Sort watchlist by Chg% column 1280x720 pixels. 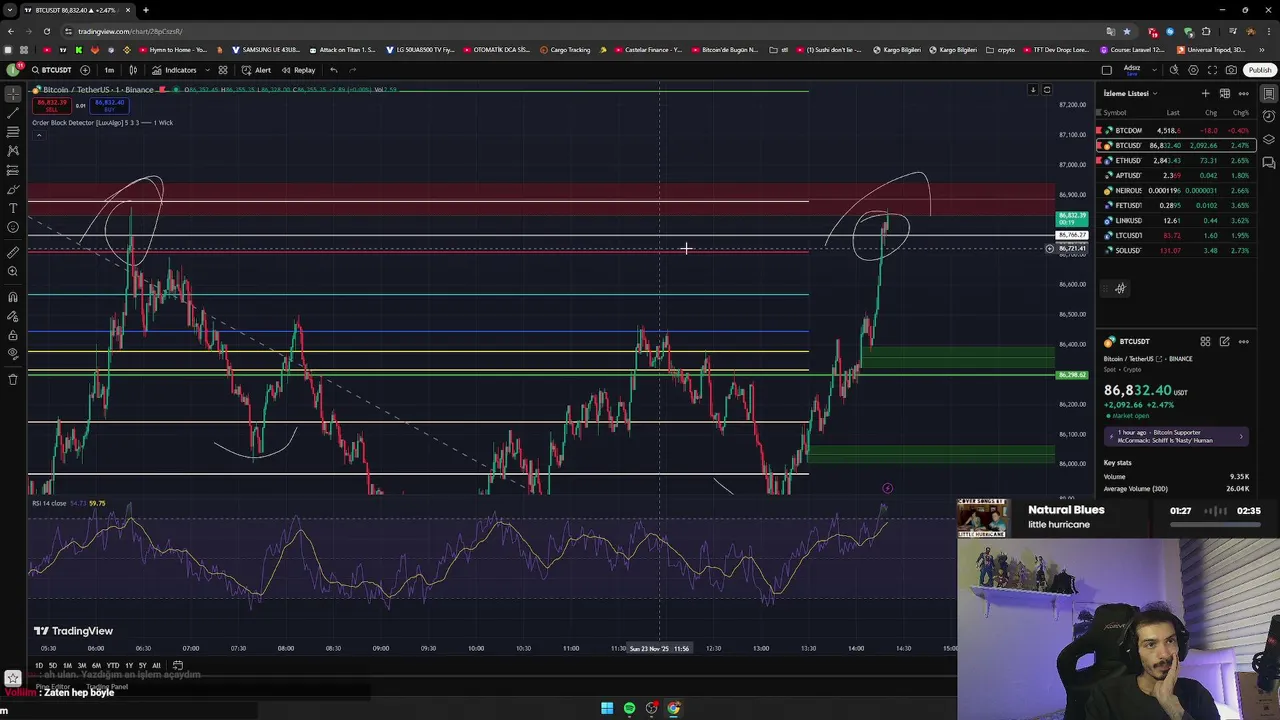[1241, 112]
